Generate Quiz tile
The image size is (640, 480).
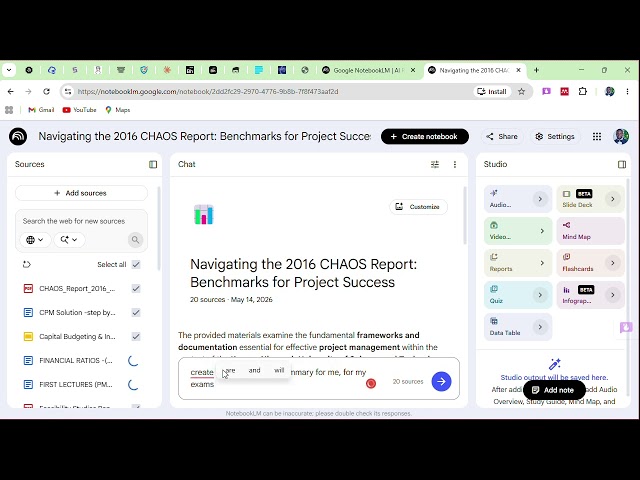pos(518,295)
